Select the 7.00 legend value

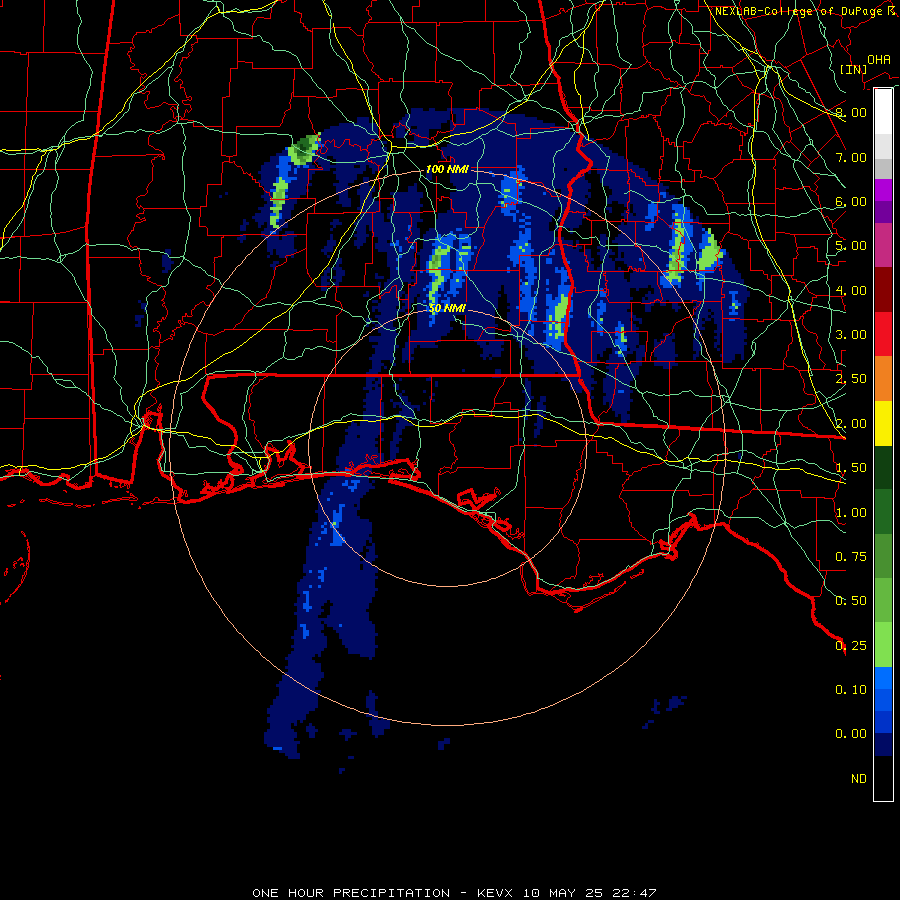click(851, 157)
